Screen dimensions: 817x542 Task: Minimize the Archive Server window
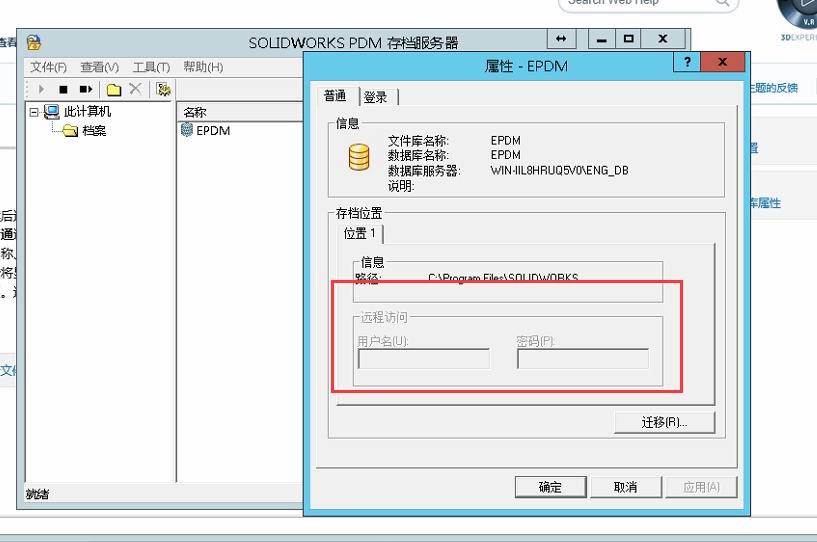602,39
